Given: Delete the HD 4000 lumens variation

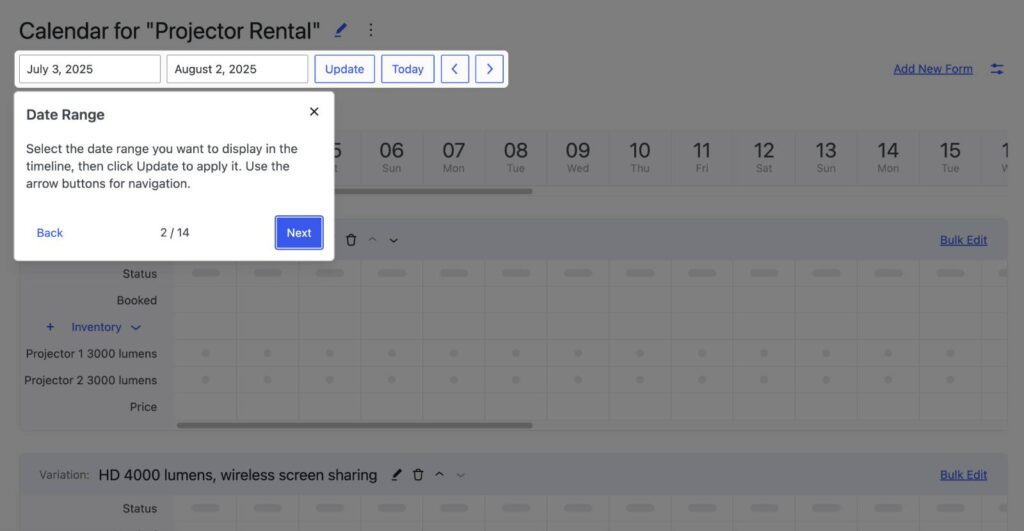Looking at the screenshot, I should (x=418, y=475).
